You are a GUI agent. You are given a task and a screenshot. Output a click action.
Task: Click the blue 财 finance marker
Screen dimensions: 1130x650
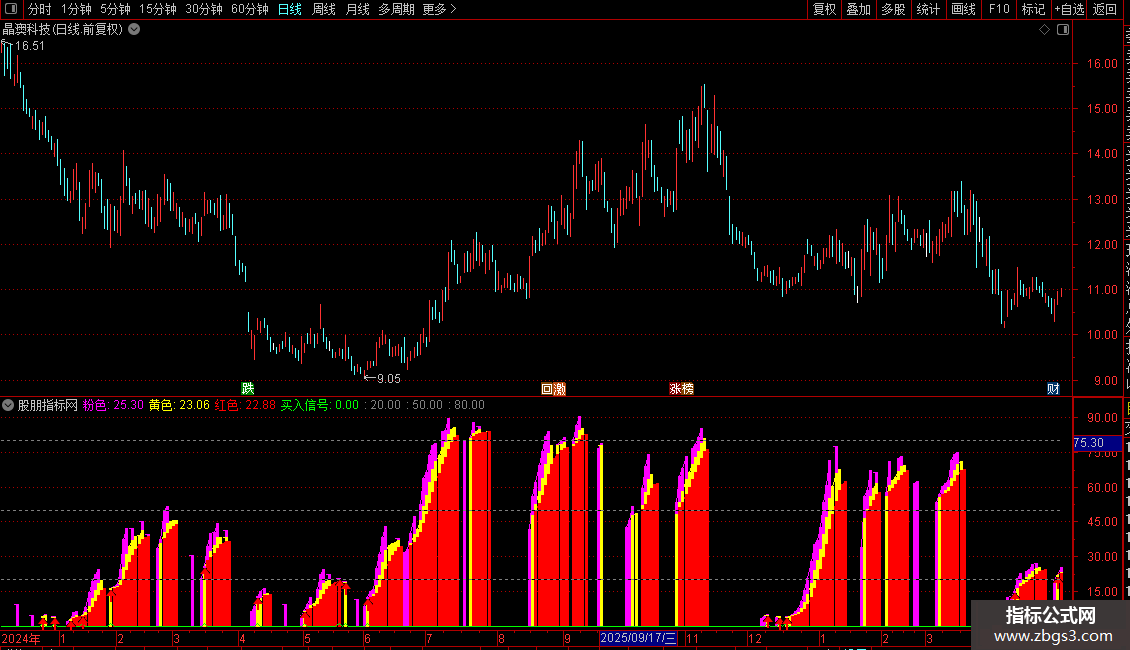click(x=1053, y=389)
